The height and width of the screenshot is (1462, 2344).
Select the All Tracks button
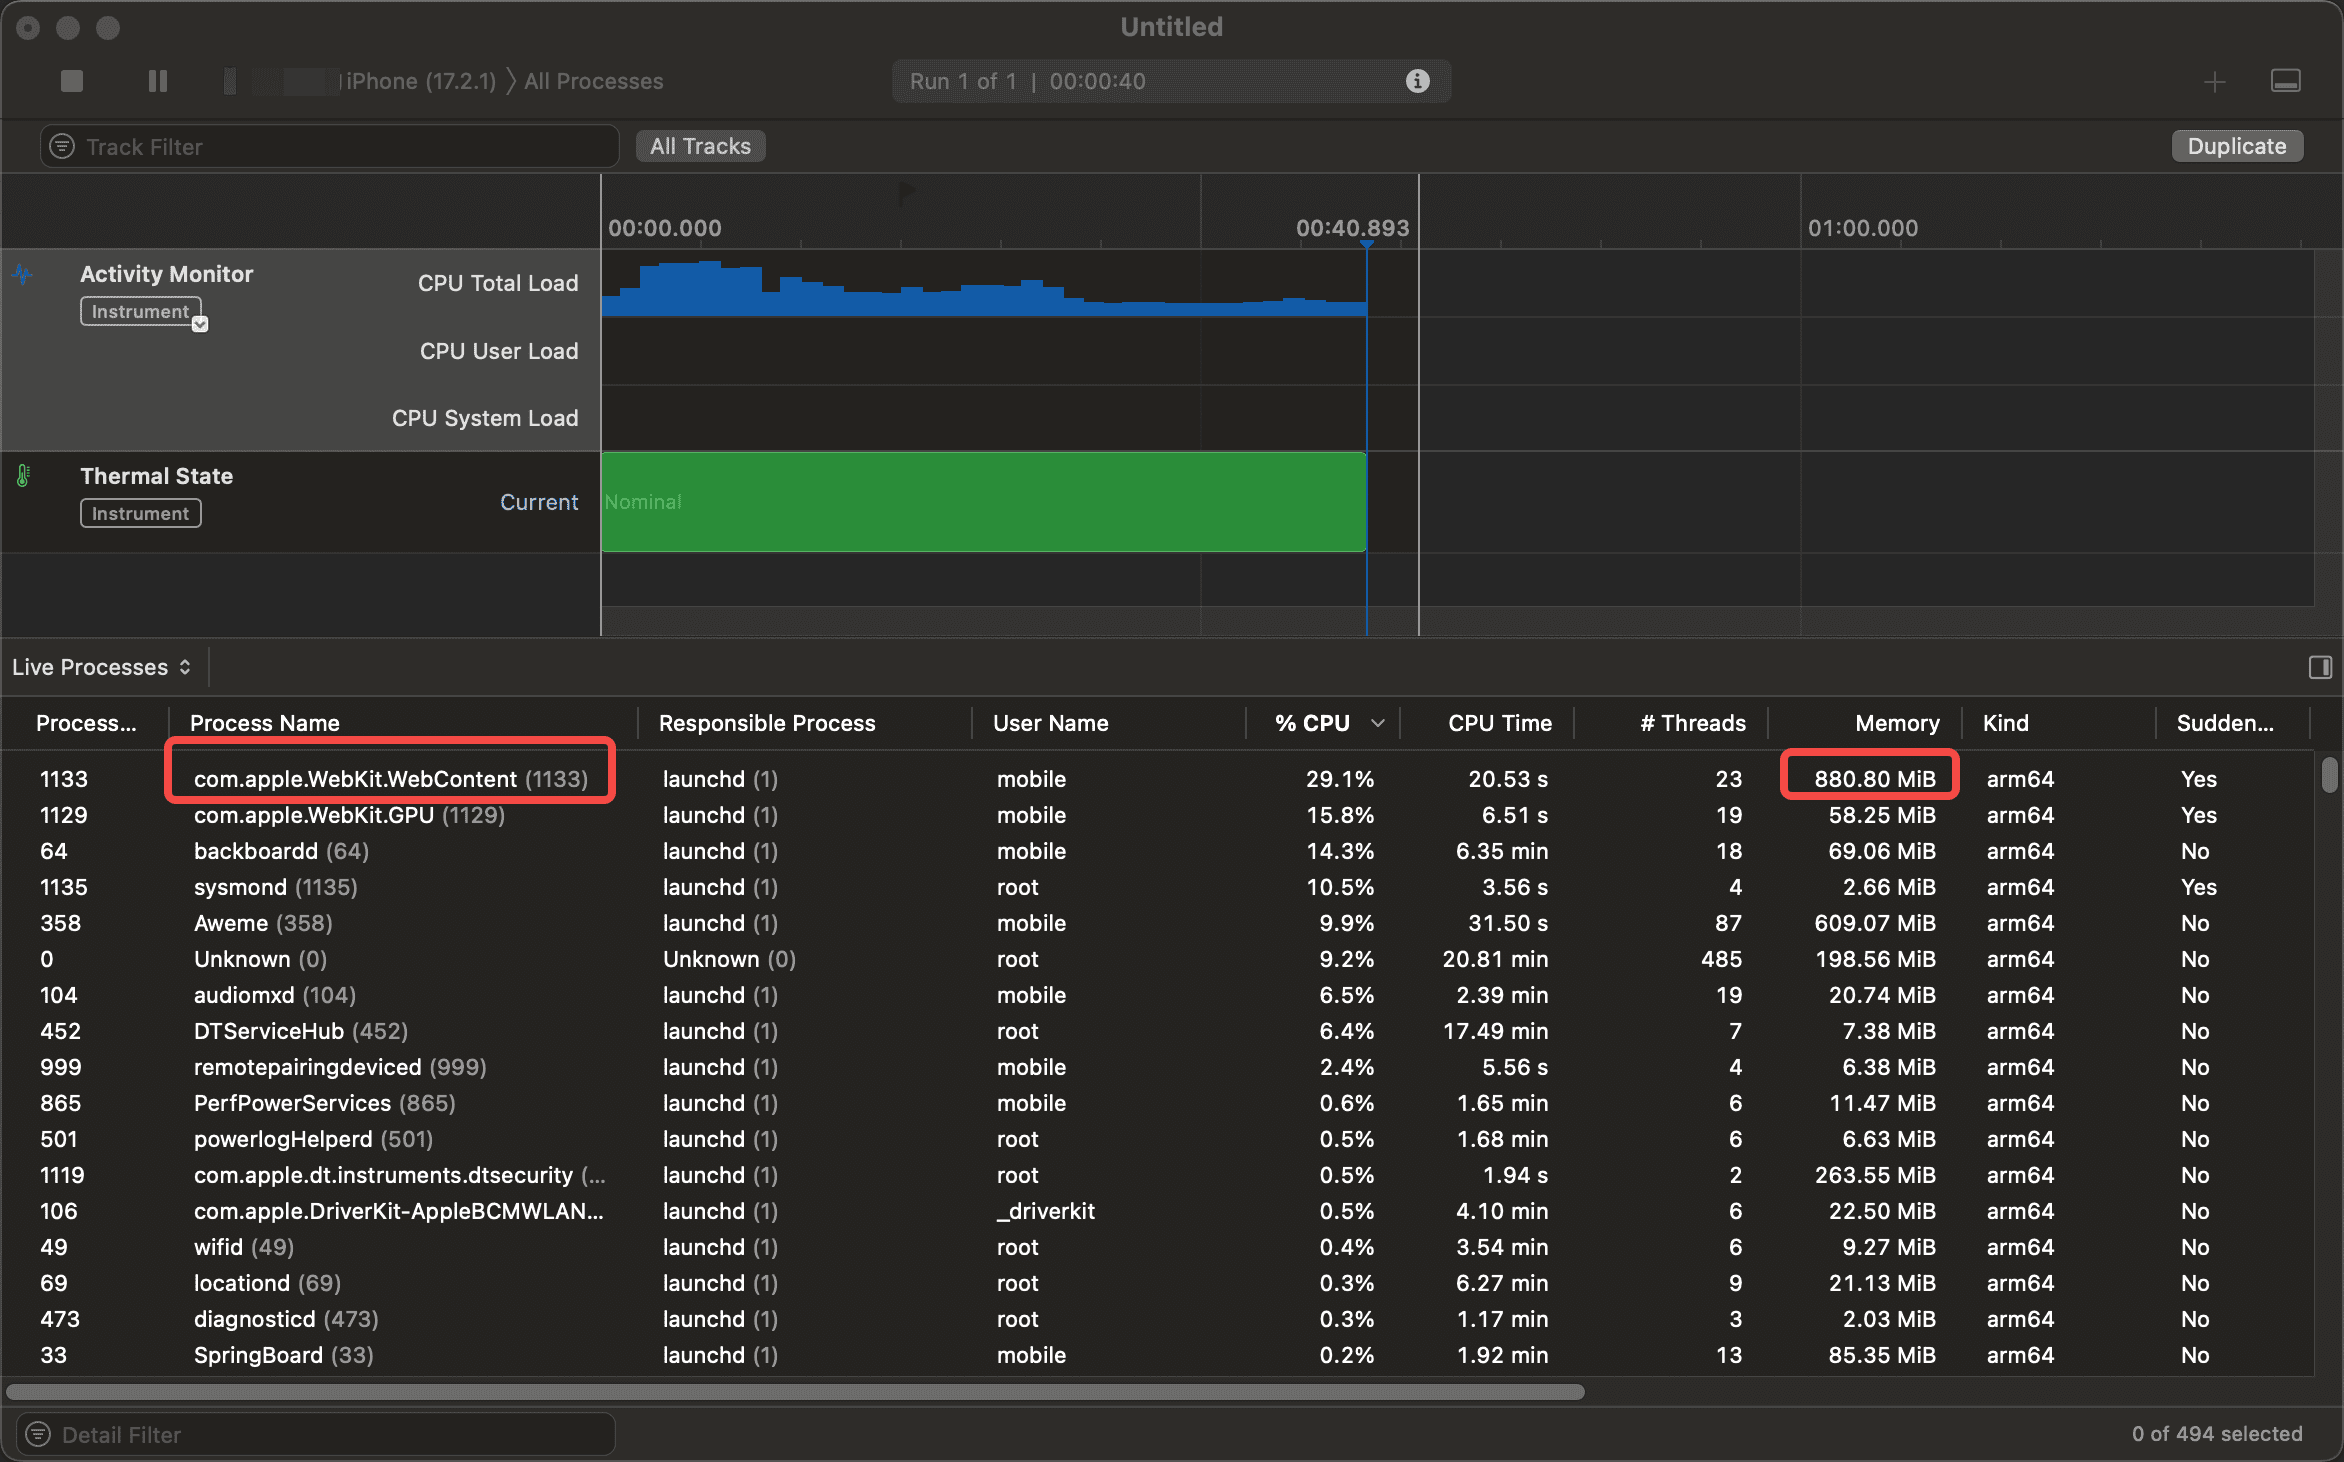click(x=700, y=146)
